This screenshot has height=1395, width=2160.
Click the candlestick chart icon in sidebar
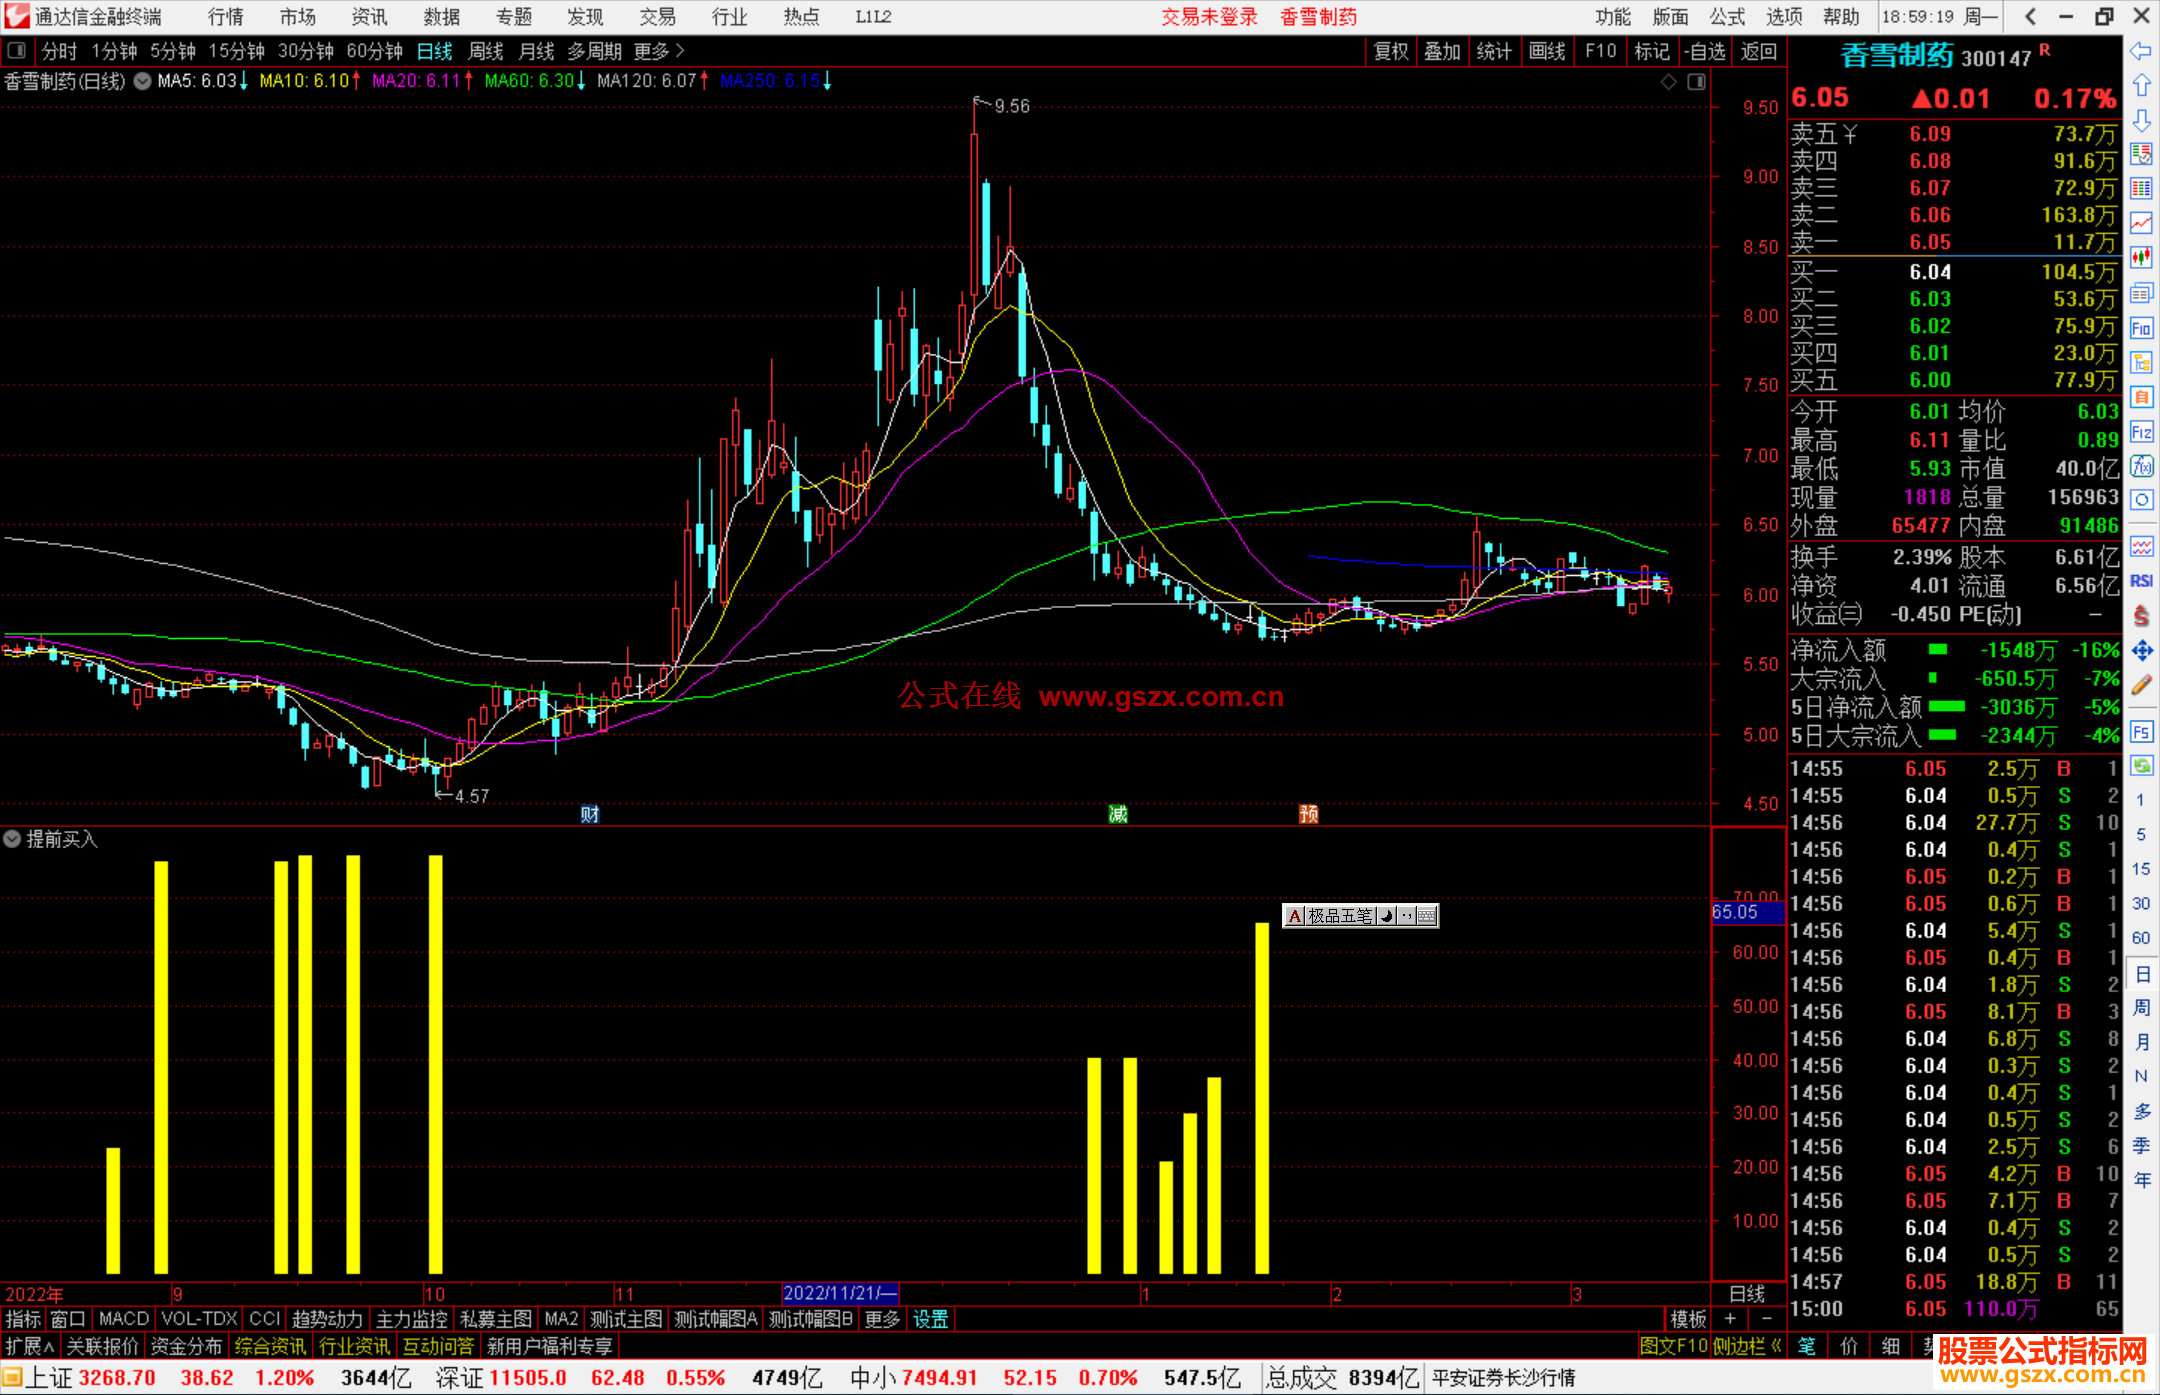click(2141, 257)
